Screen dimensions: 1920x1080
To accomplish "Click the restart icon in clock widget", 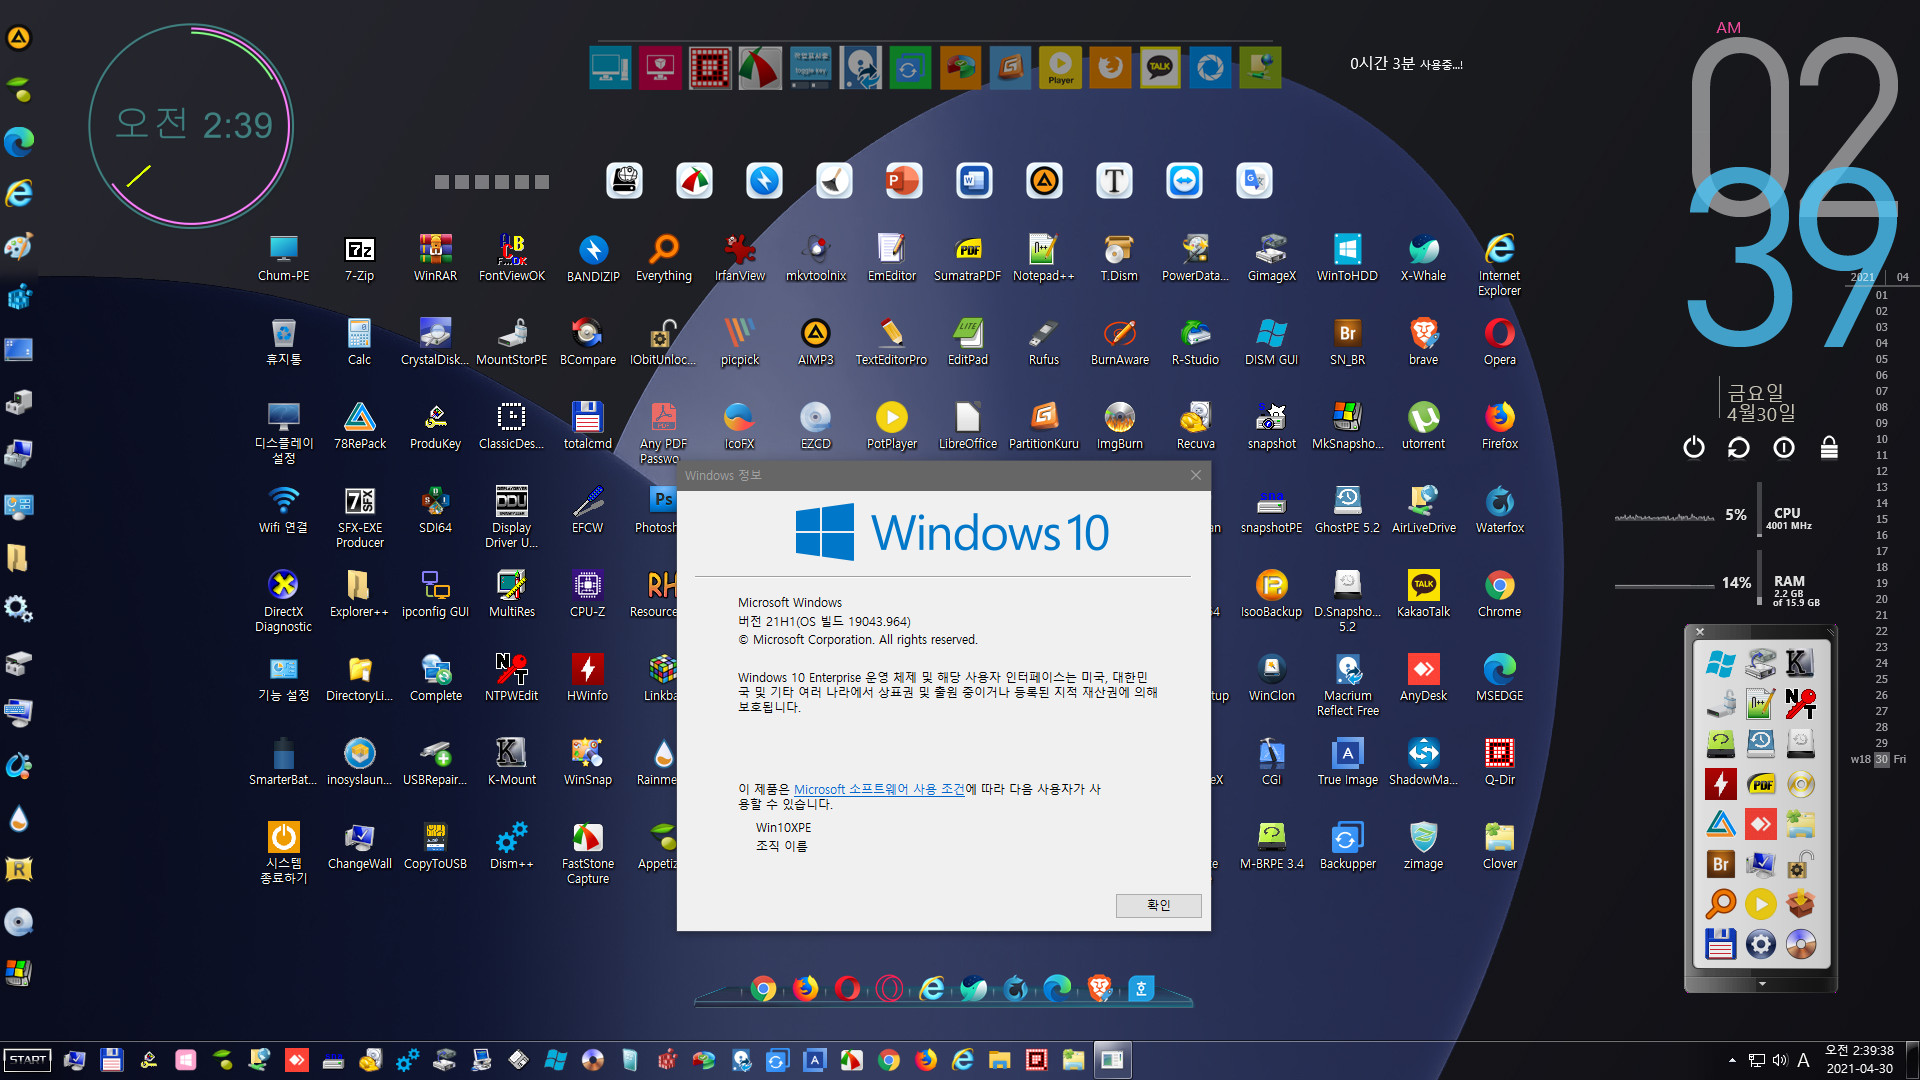I will [x=1739, y=447].
